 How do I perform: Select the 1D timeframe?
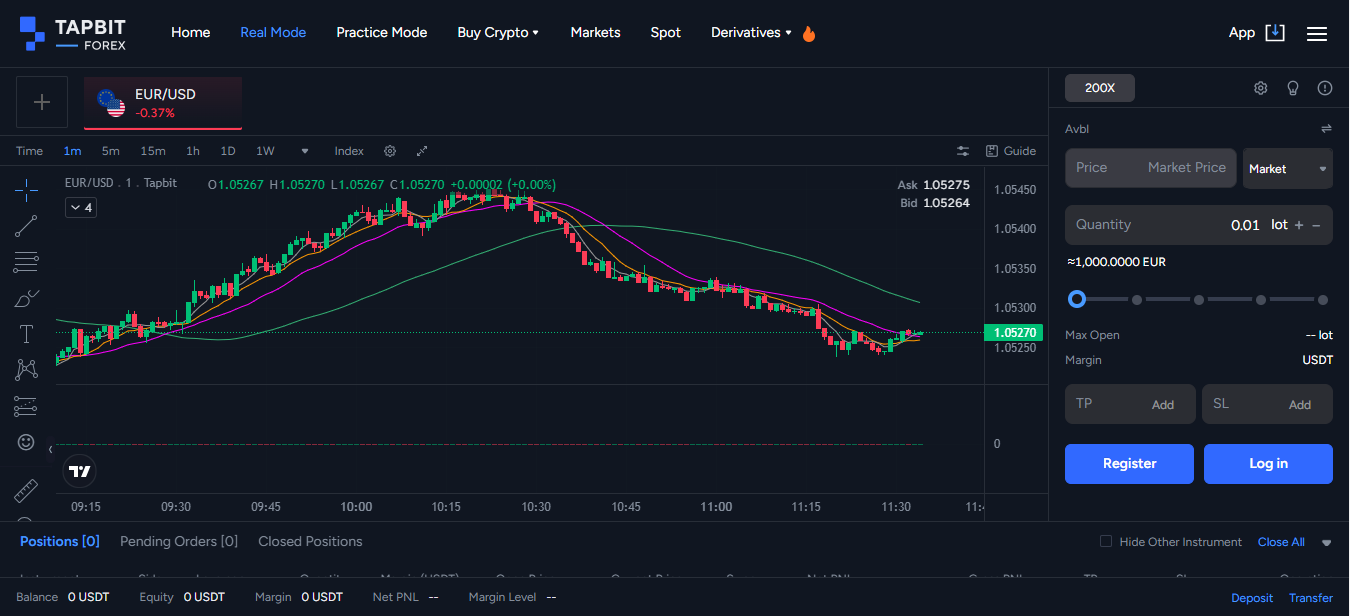228,151
